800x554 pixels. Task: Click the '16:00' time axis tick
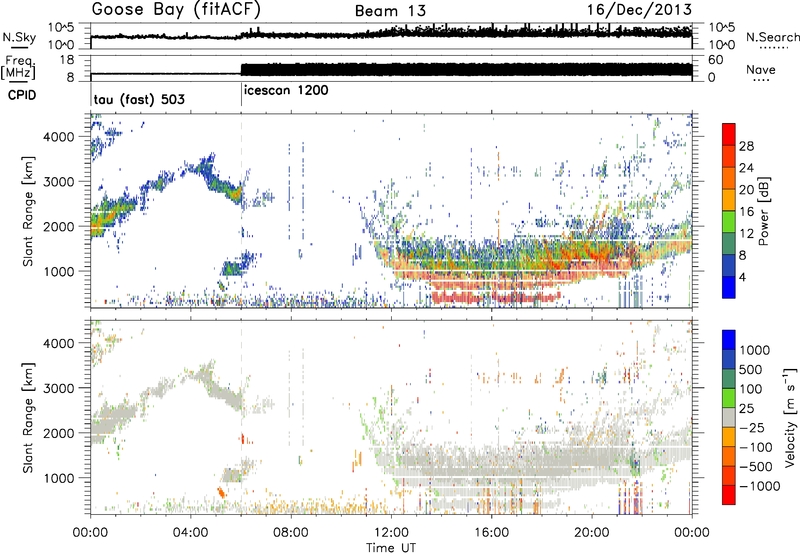tap(491, 533)
